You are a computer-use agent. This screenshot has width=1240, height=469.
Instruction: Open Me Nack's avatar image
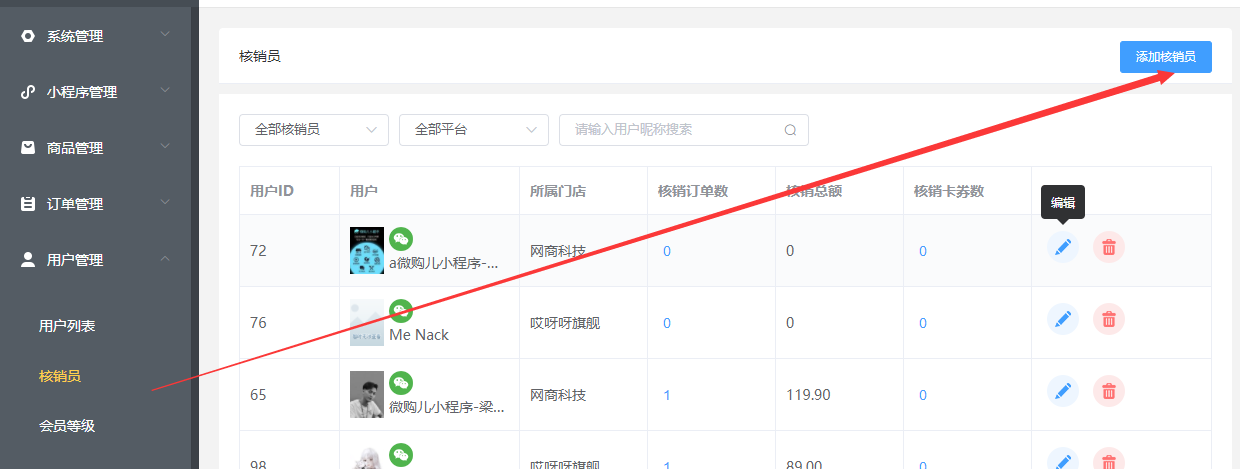pos(367,322)
